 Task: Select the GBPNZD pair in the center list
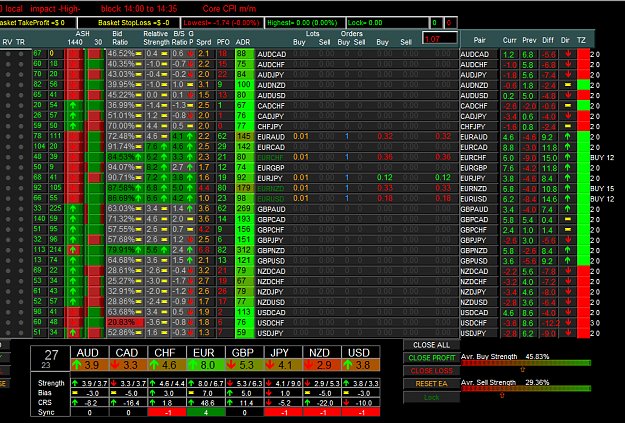[271, 250]
